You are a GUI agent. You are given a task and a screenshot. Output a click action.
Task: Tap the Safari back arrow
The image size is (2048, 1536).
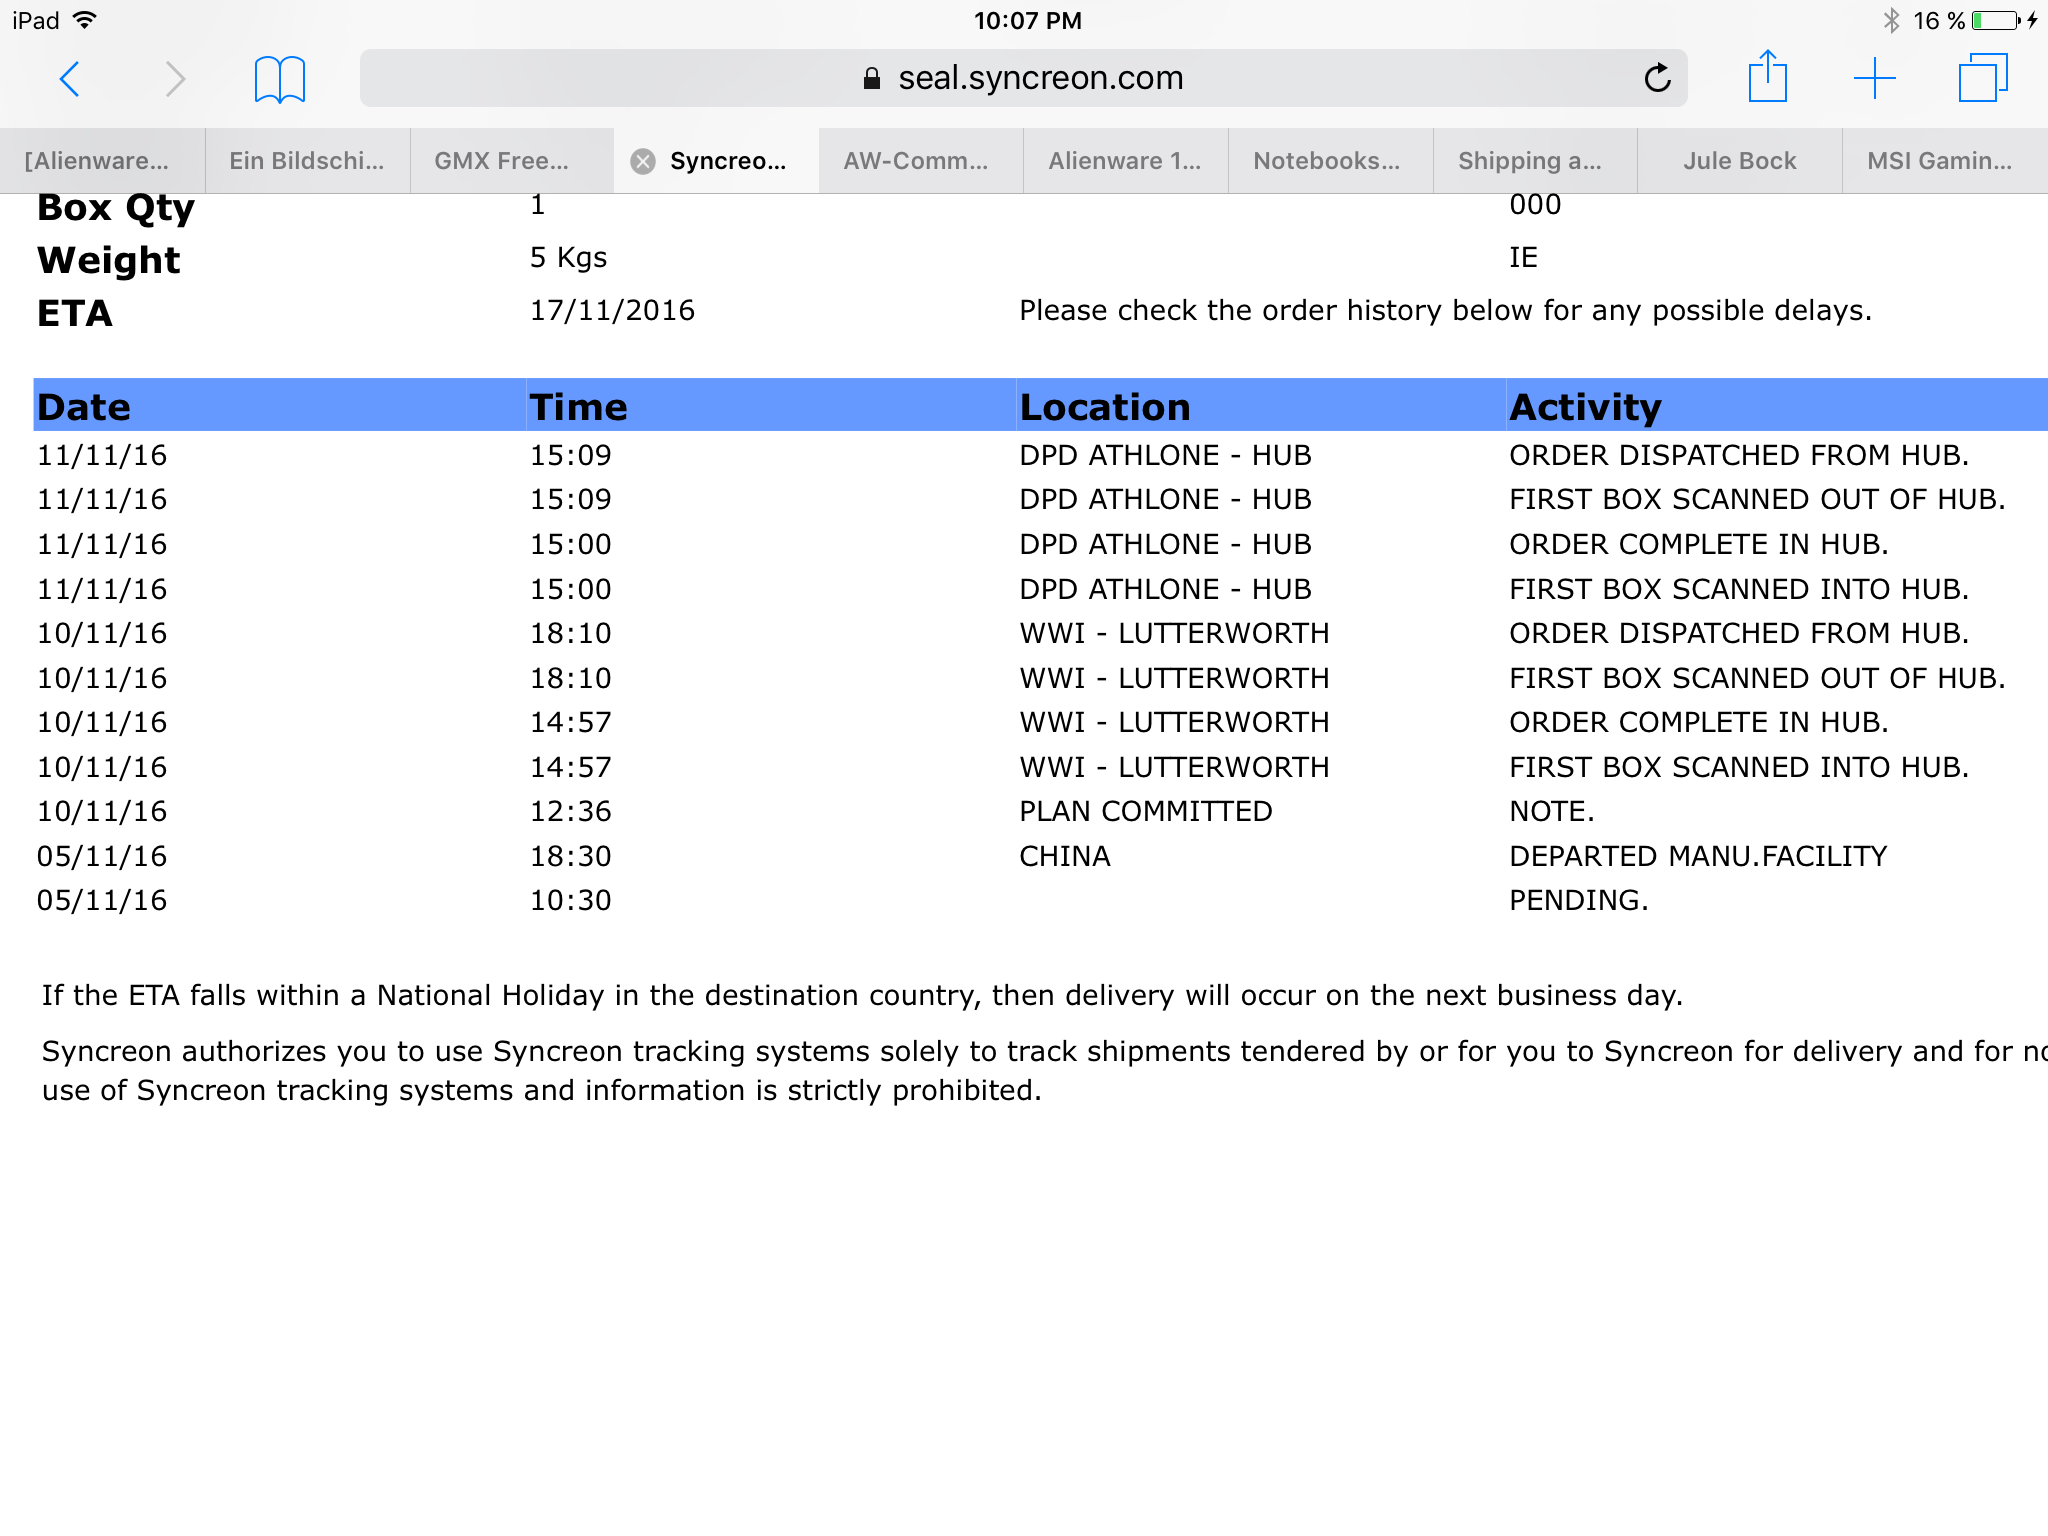click(69, 78)
